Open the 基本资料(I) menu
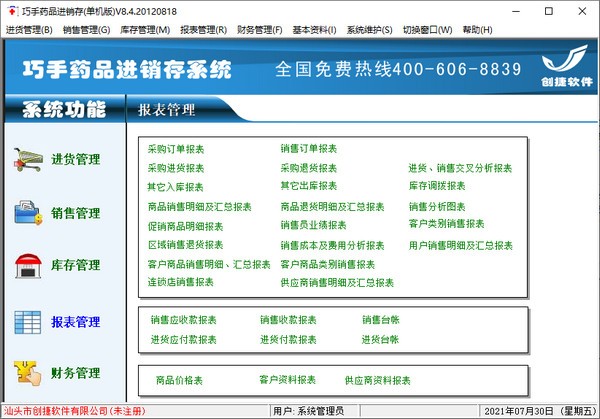The image size is (600, 419). click(x=314, y=30)
